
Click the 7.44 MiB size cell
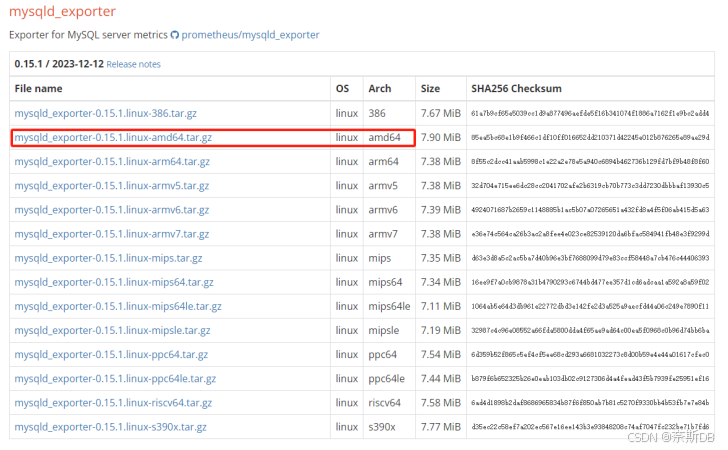coord(441,379)
